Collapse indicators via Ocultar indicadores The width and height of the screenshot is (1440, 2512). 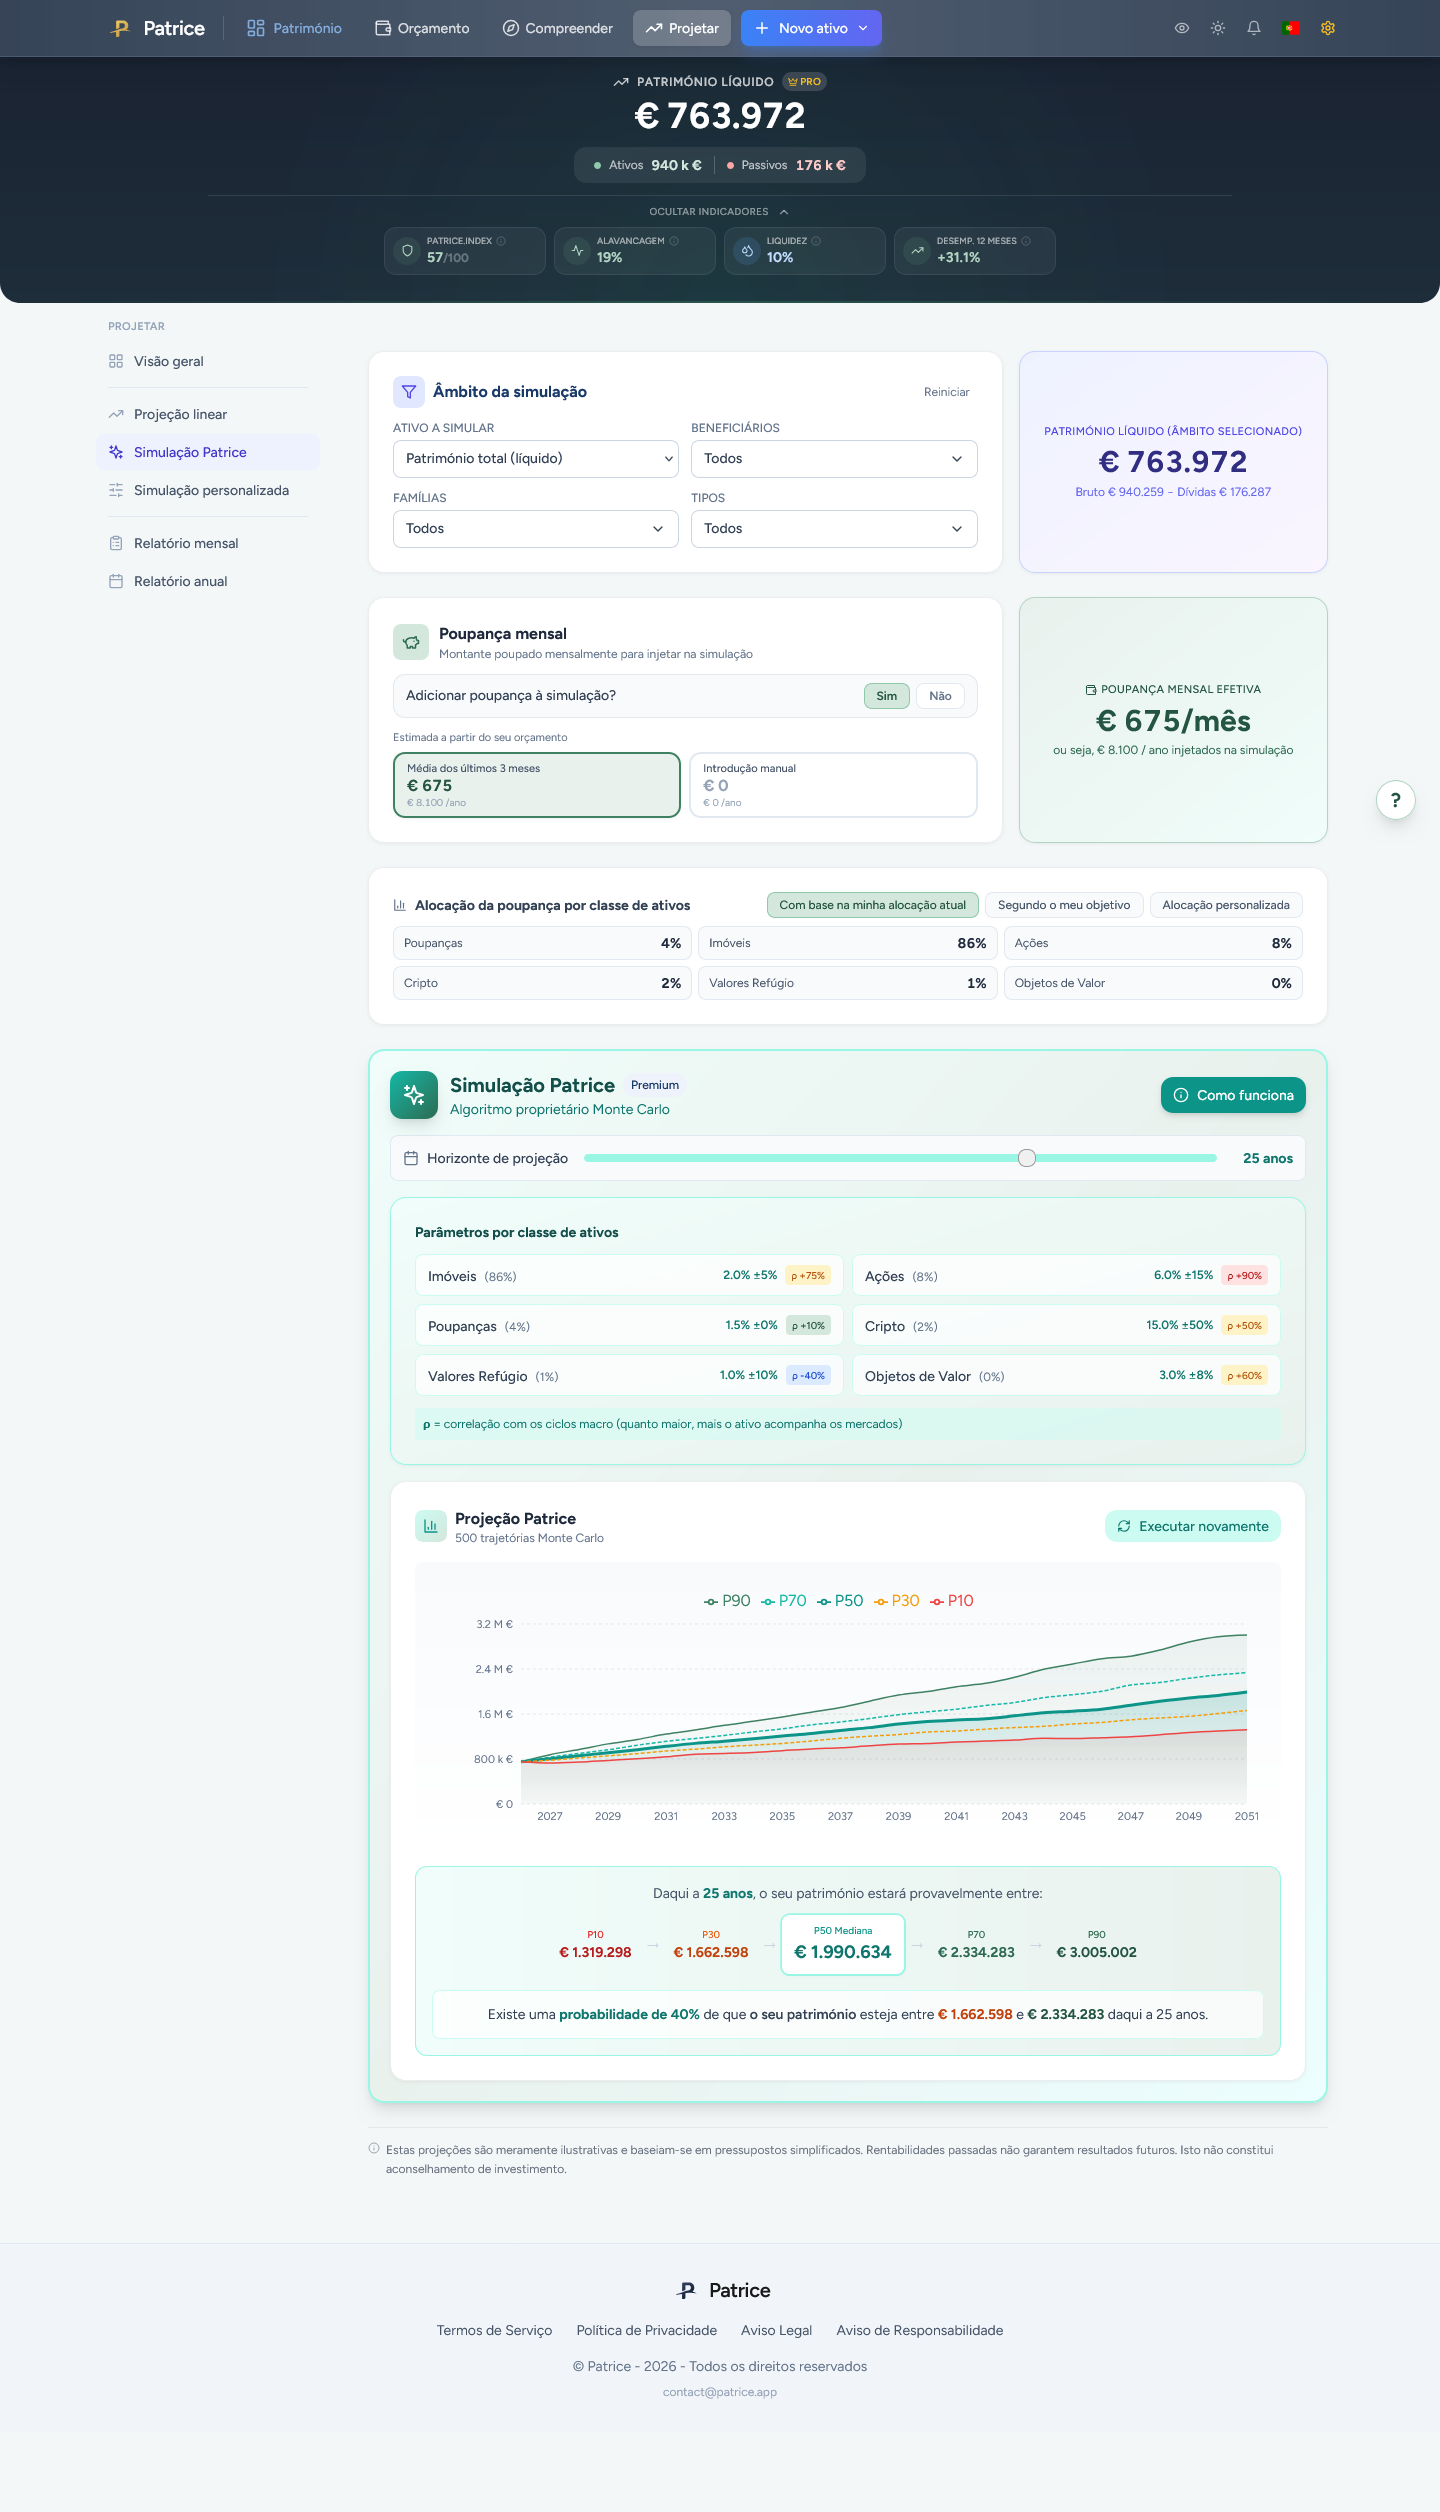click(719, 212)
